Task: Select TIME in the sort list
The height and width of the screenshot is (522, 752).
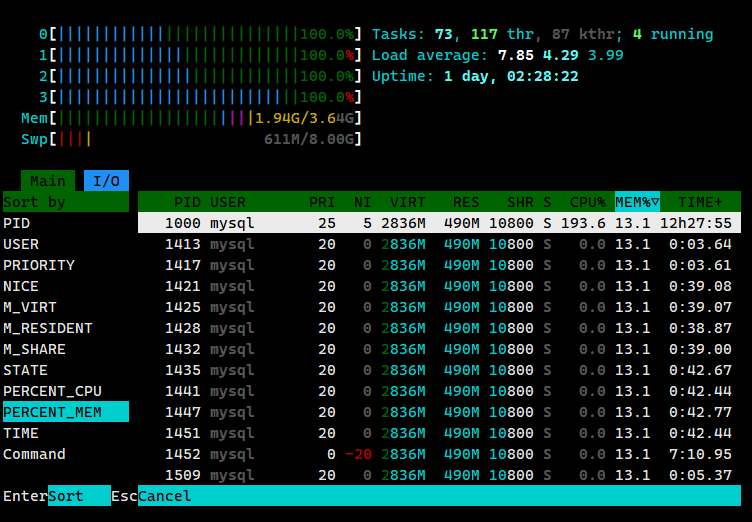Action: (22, 433)
